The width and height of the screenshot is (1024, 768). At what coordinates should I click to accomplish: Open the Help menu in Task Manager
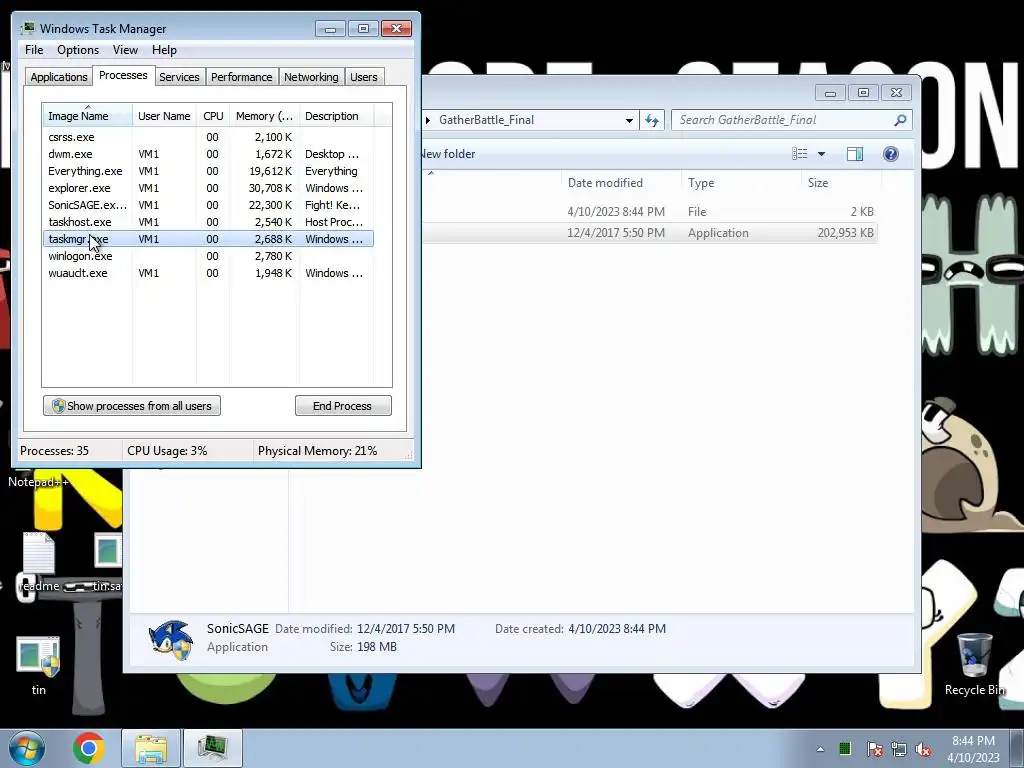(164, 50)
